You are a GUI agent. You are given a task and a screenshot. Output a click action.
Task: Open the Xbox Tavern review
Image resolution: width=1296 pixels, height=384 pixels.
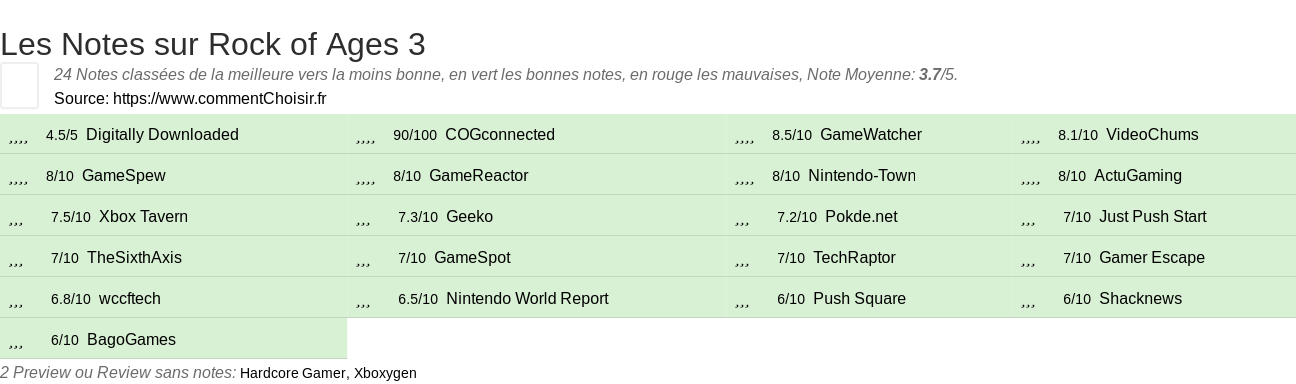click(143, 216)
